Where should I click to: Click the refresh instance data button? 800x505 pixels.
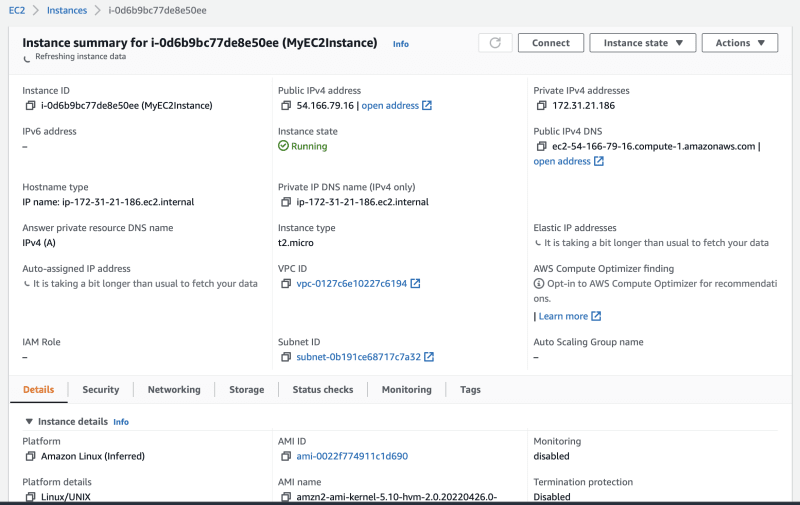(495, 43)
